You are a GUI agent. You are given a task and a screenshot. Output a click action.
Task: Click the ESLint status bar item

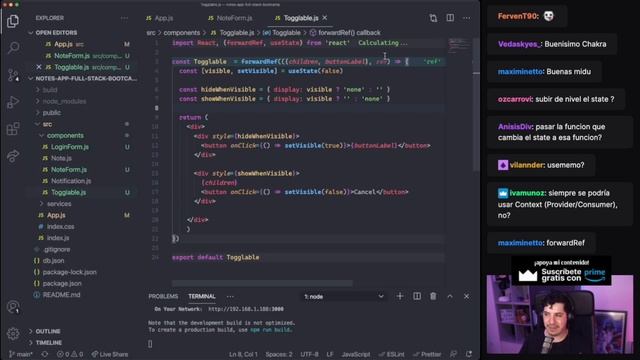[391, 354]
